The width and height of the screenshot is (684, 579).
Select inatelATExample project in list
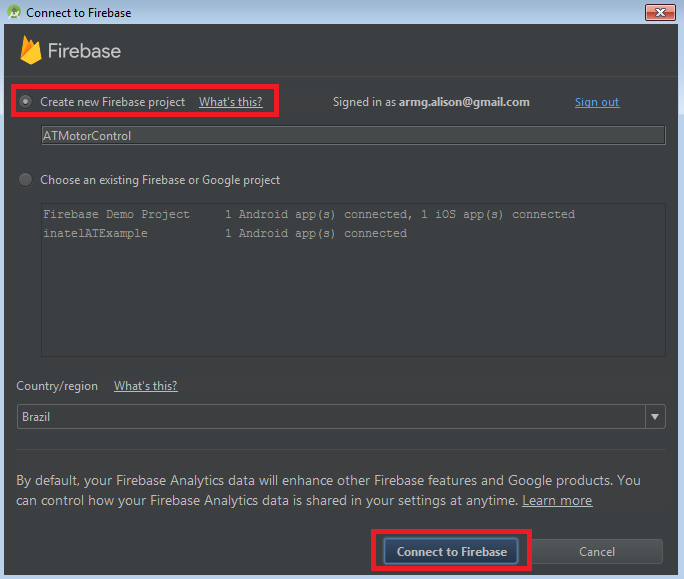click(x=95, y=233)
